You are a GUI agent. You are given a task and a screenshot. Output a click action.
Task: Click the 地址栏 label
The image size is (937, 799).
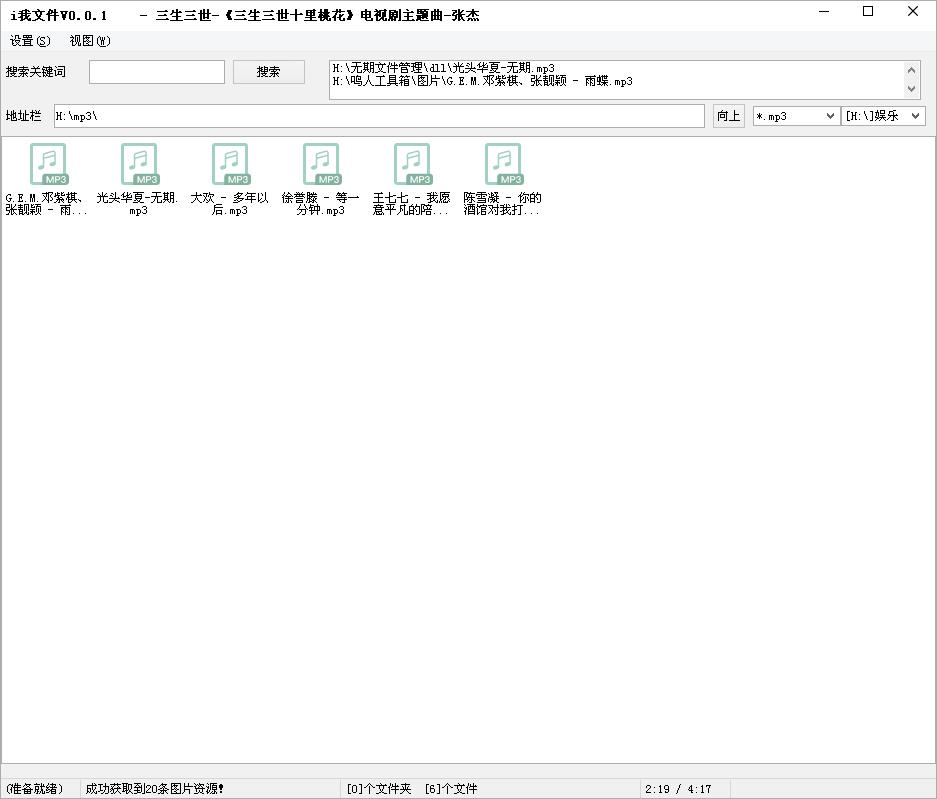coord(23,116)
